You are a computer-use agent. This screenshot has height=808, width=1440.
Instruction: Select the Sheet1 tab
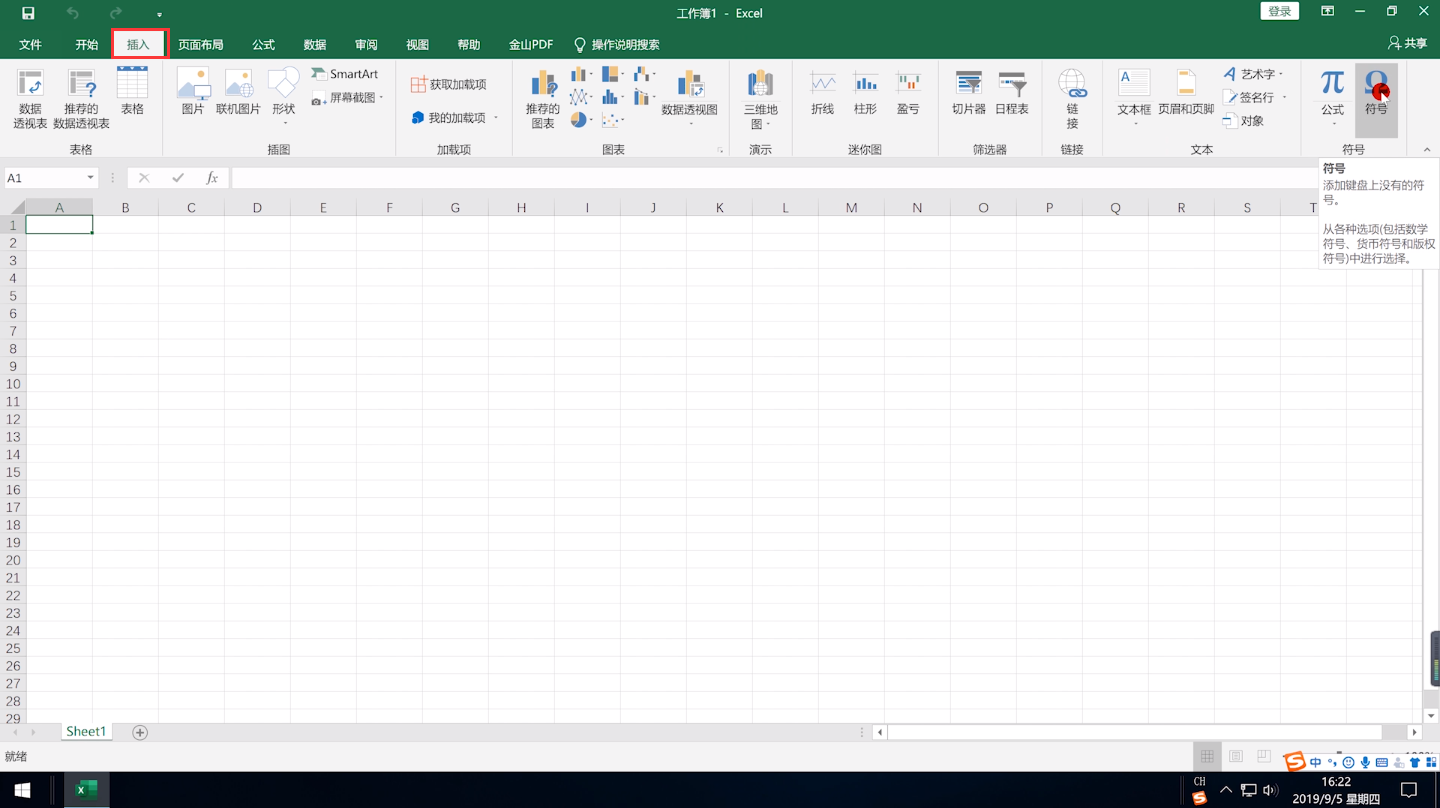click(86, 732)
